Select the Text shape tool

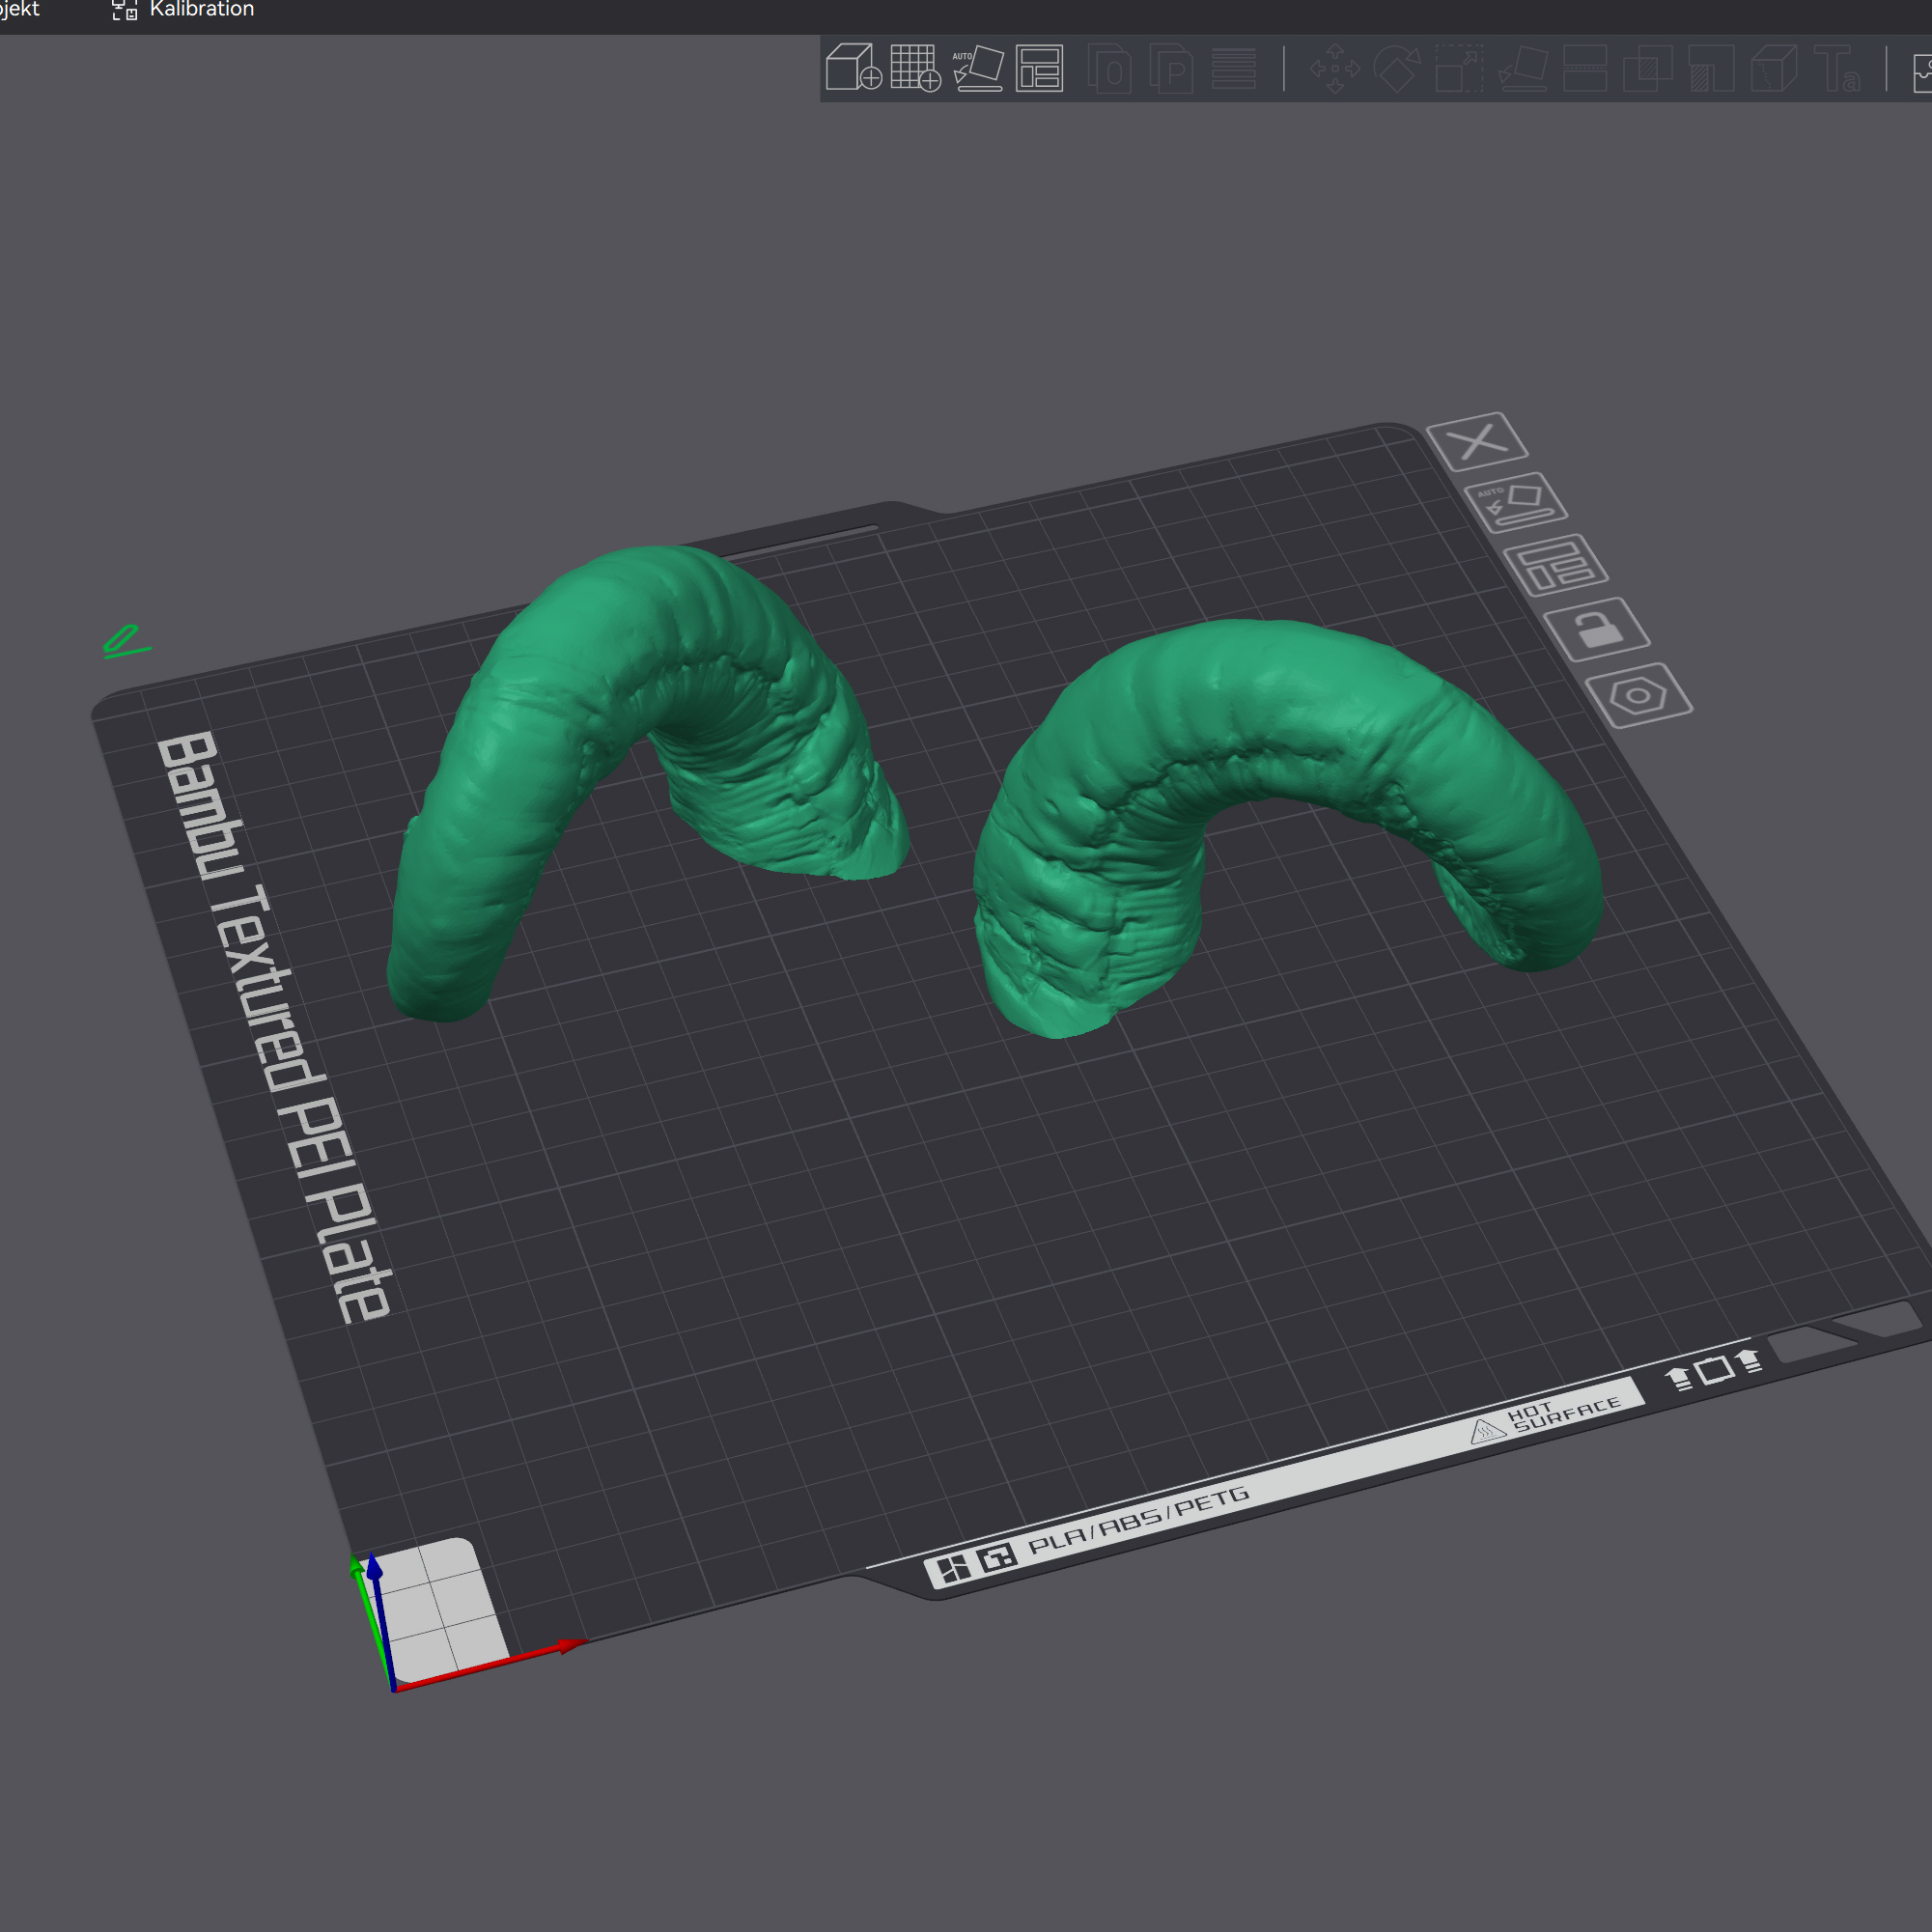1837,68
